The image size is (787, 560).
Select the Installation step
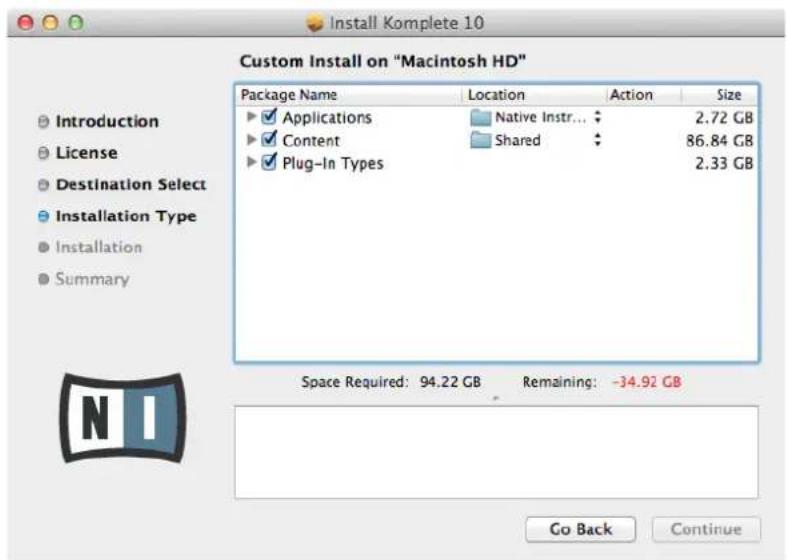(x=99, y=247)
